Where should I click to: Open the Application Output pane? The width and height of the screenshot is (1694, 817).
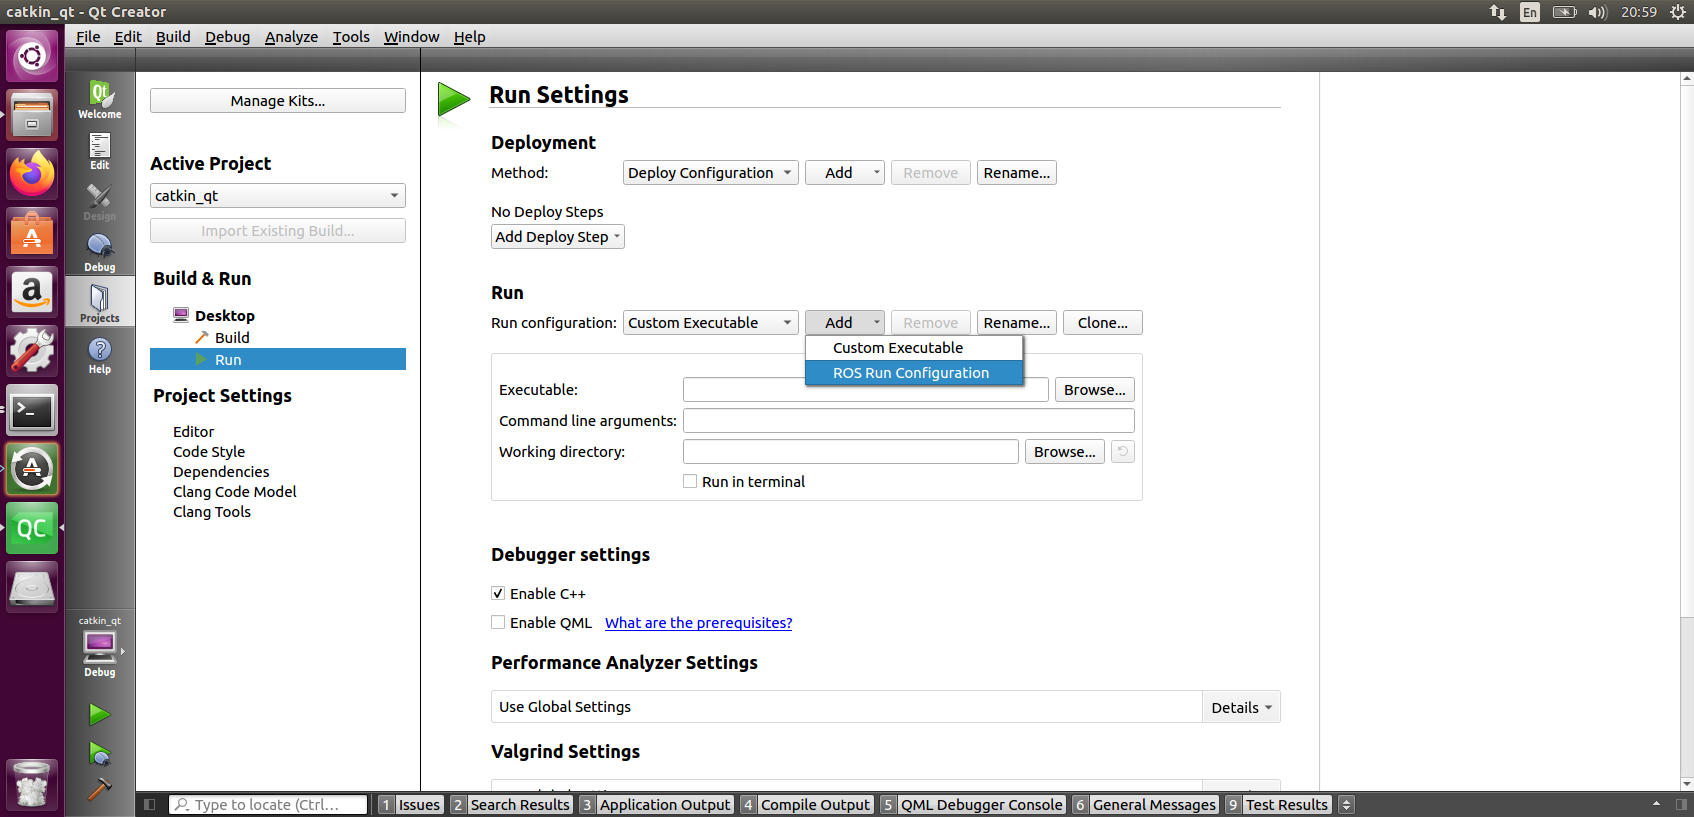(657, 805)
